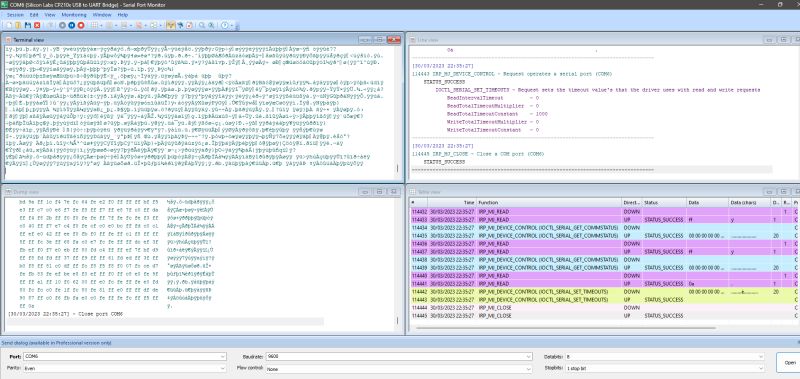Select row 114442 IOCTL_SERIAL_SET_TIMEOUTS
This screenshot has height=379, width=800.
click(604, 292)
